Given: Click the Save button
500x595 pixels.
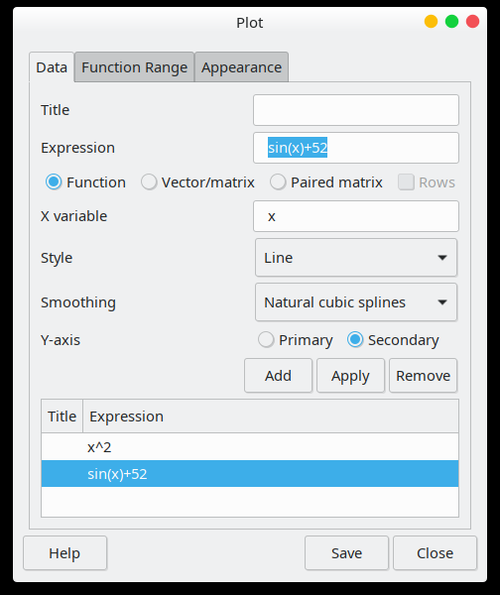Looking at the screenshot, I should (x=346, y=553).
